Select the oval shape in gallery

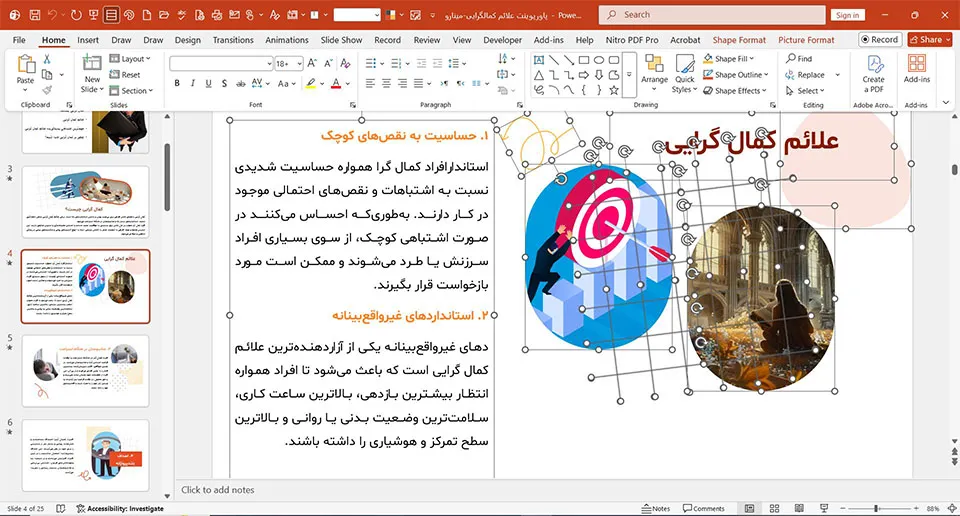599,60
